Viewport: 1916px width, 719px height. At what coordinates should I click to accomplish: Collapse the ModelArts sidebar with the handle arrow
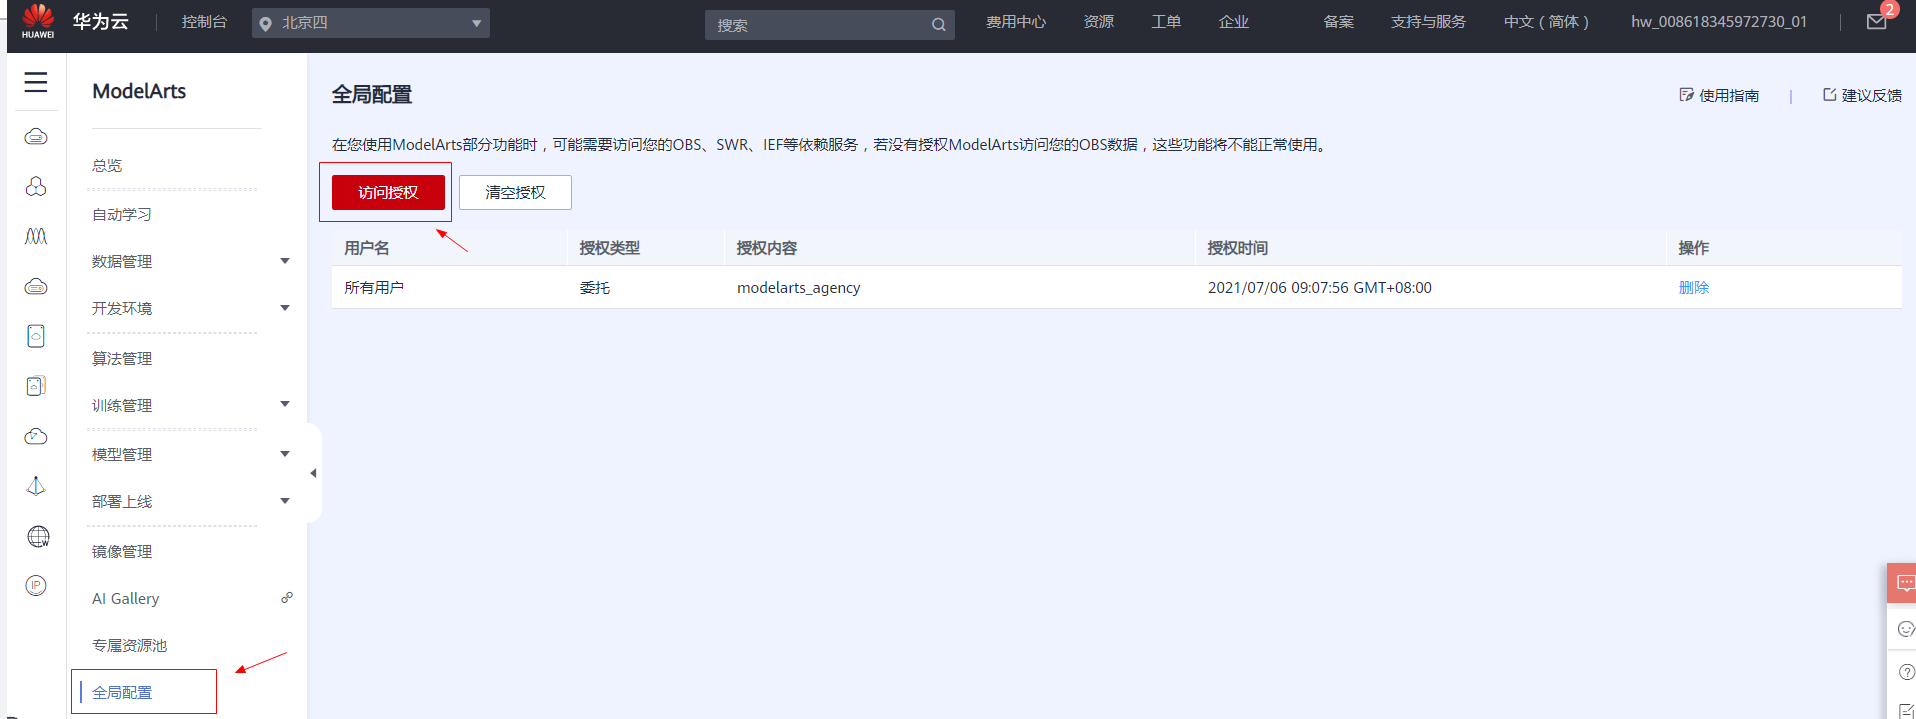(x=313, y=473)
